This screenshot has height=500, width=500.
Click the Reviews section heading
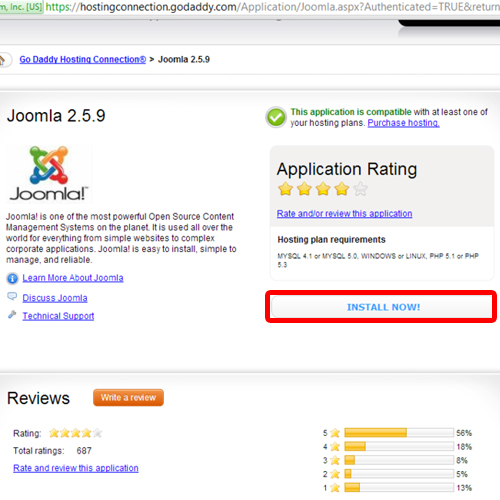(38, 398)
